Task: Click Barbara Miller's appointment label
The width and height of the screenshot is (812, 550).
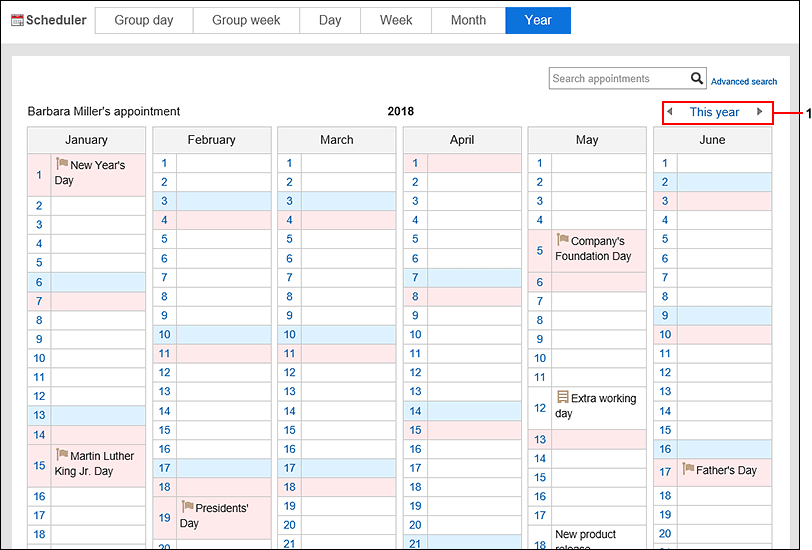Action: (x=104, y=111)
